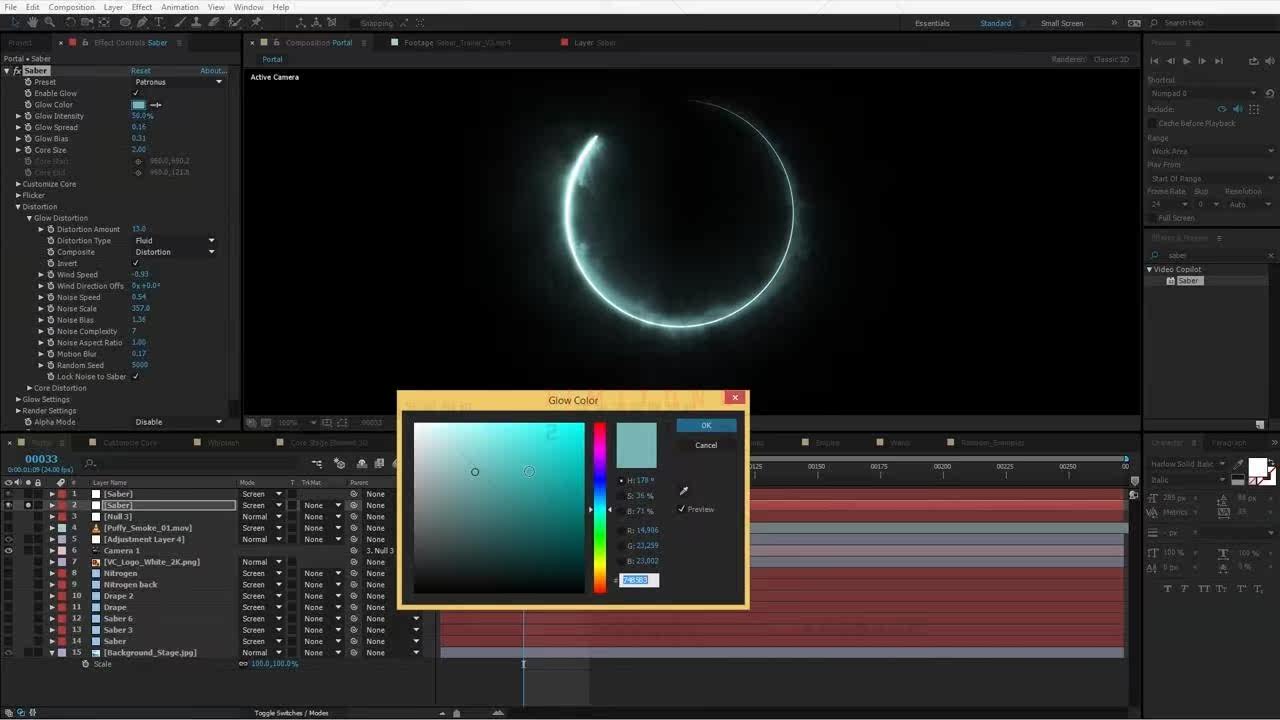
Task: Select the Pen tool
Action: [x=142, y=22]
